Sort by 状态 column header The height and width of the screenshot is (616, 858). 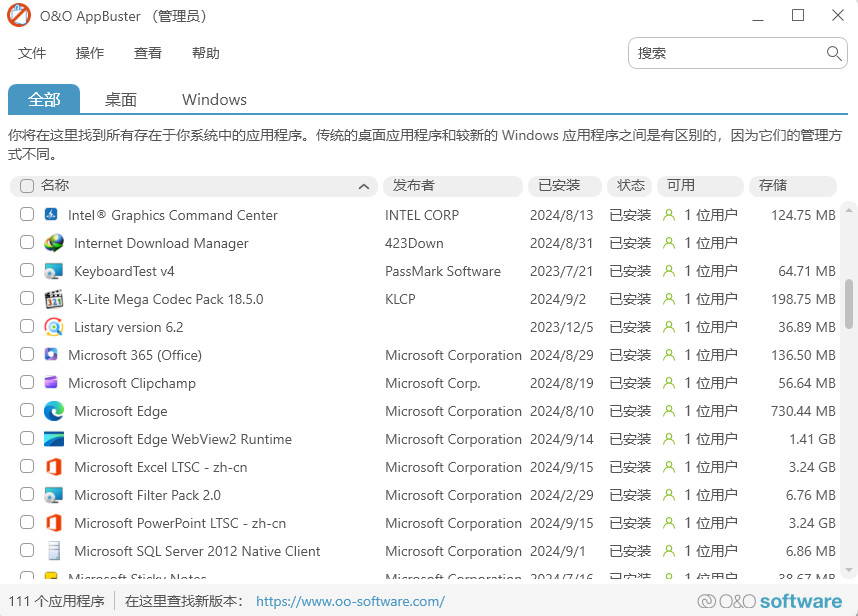tap(630, 186)
